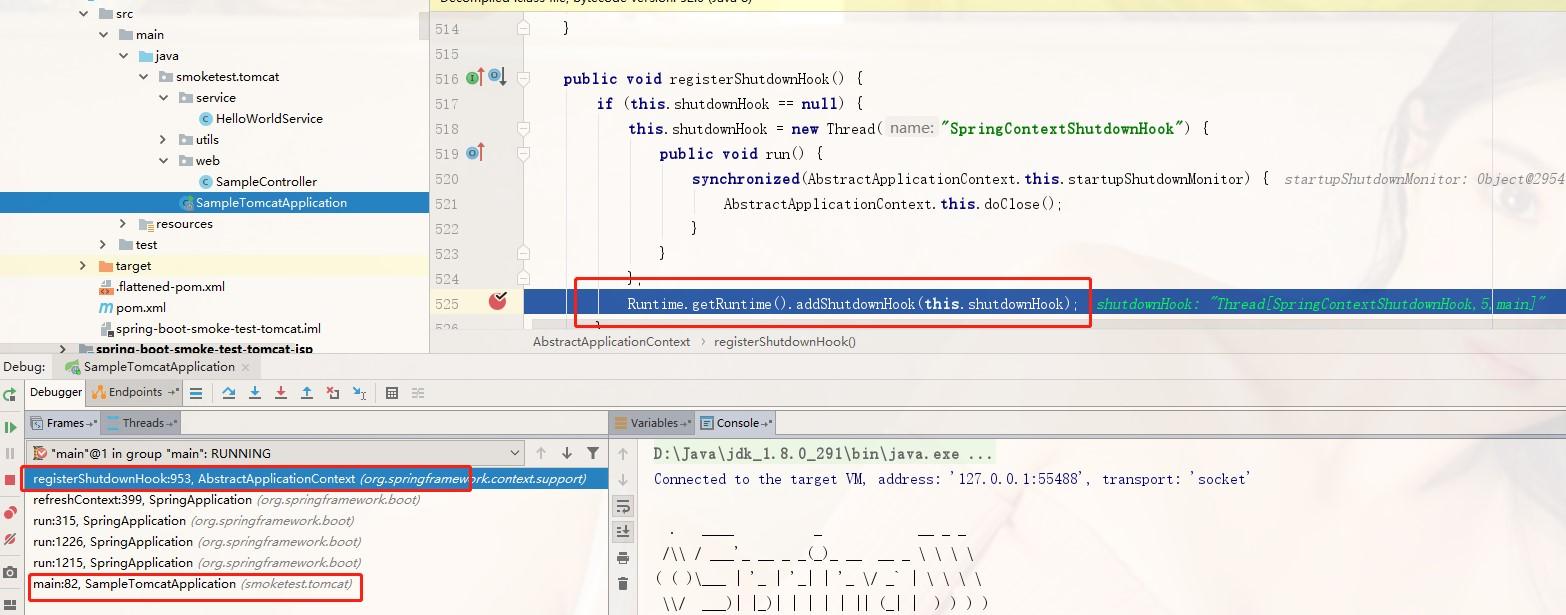1566x615 pixels.
Task: Click implements gutter icon at line 516
Action: point(476,77)
